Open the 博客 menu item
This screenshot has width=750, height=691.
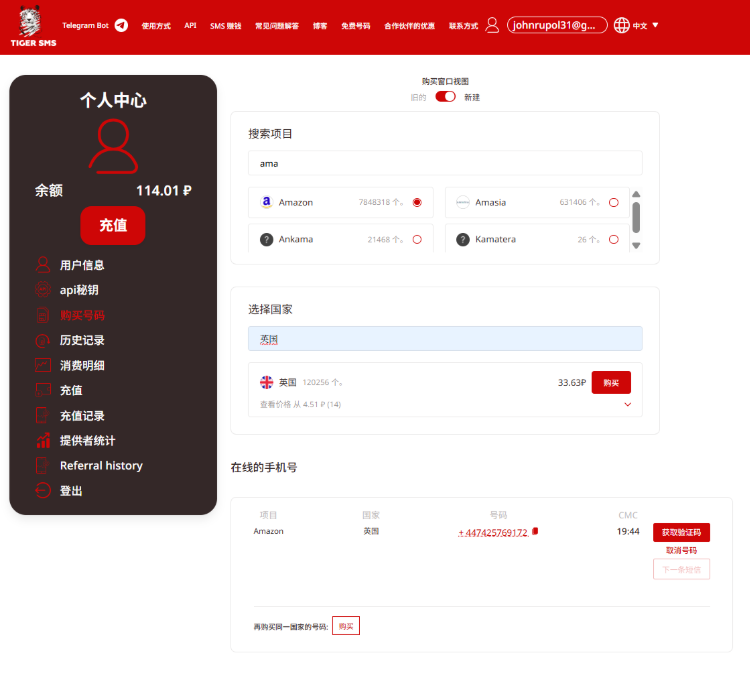320,26
